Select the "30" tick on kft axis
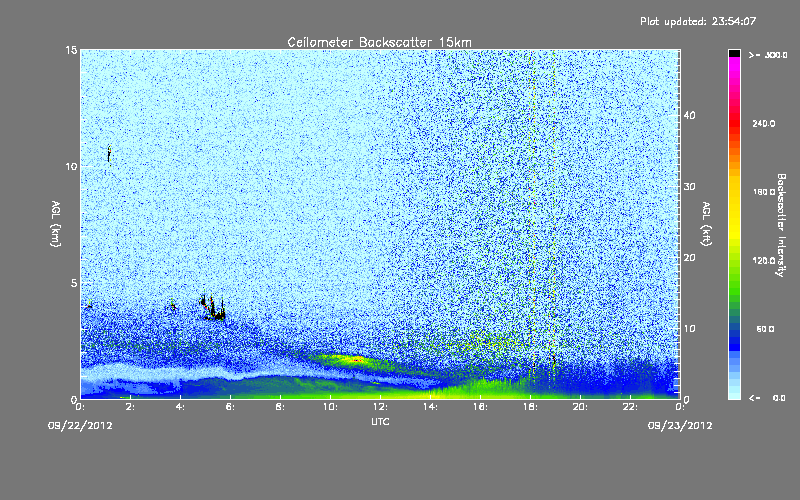The image size is (800, 500). (x=689, y=187)
